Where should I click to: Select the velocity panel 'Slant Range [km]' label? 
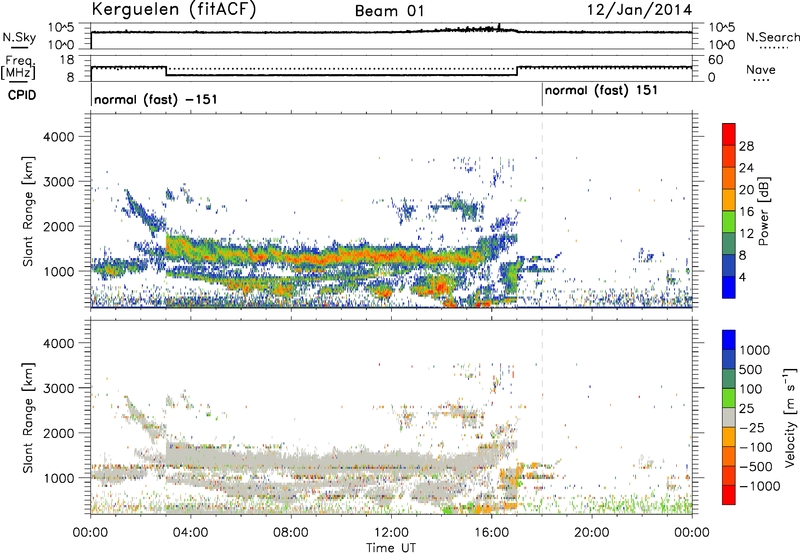tap(28, 418)
